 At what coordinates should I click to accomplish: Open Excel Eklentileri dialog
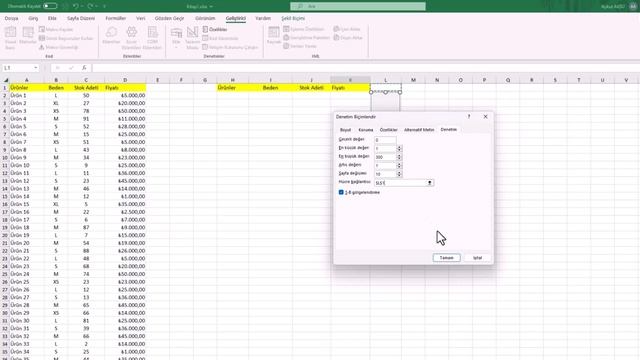click(x=131, y=38)
